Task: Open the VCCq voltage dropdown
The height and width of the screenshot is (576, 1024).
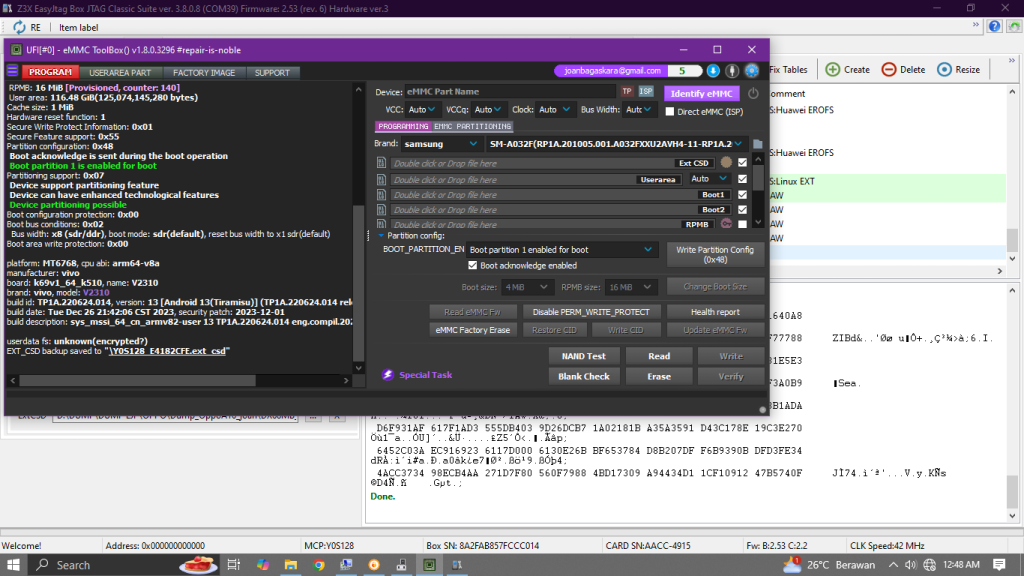Action: [488, 110]
